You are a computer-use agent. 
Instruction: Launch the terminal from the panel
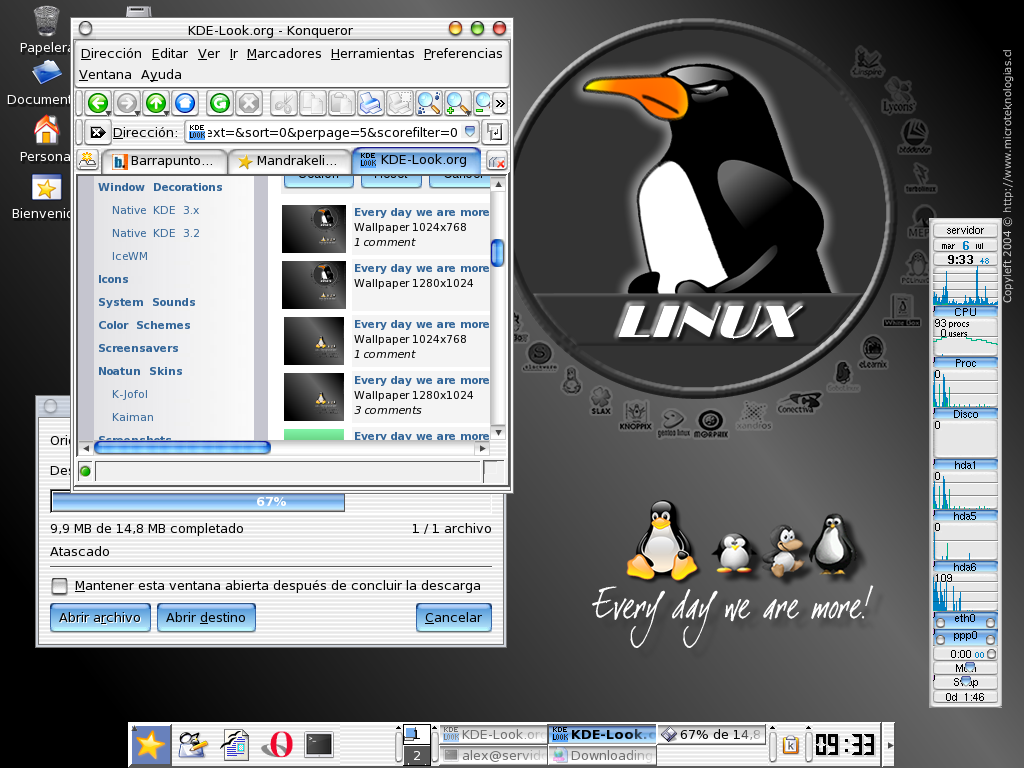[319, 744]
